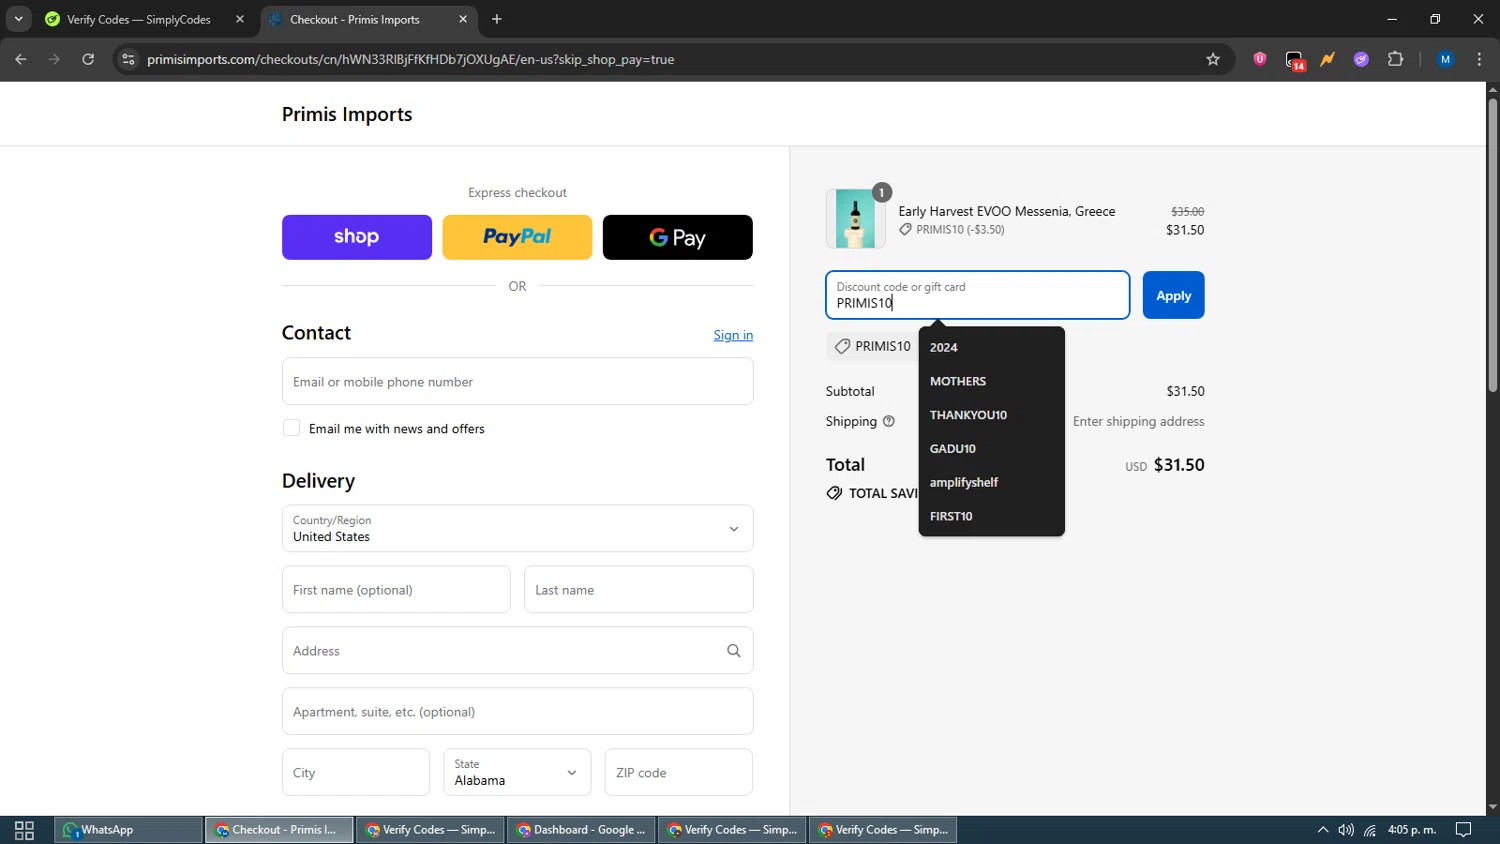Open the Windows Start menu
This screenshot has width=1500, height=844.
click(24, 830)
